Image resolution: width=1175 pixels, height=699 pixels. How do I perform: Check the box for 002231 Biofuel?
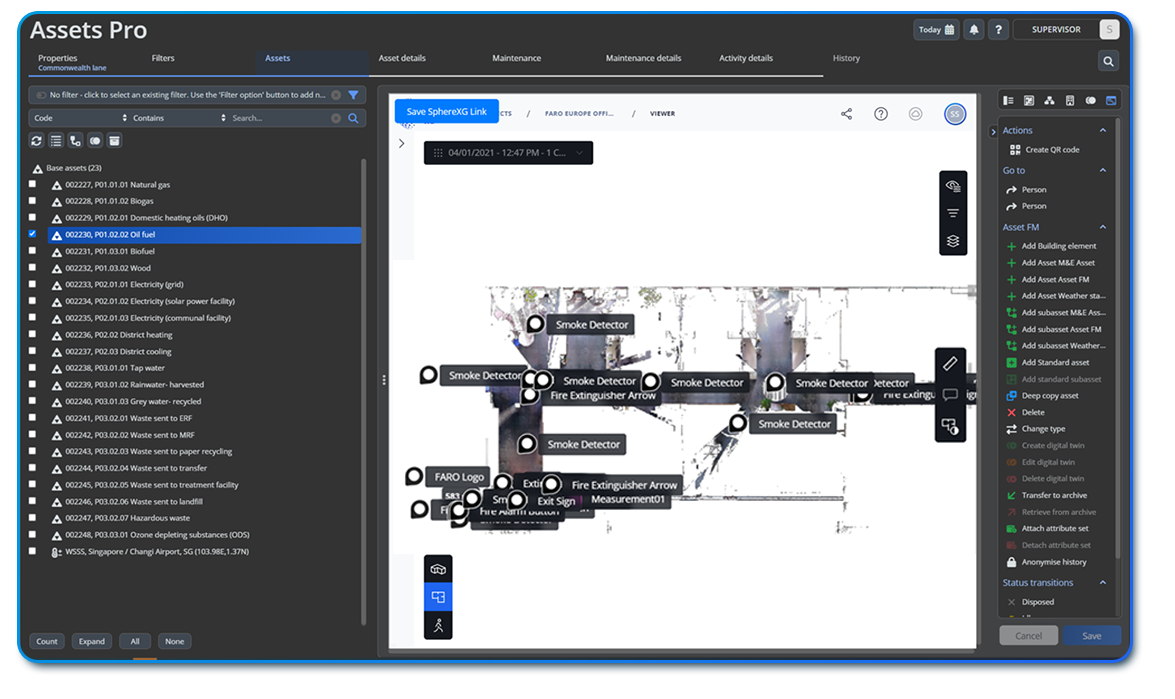pyautogui.click(x=32, y=251)
